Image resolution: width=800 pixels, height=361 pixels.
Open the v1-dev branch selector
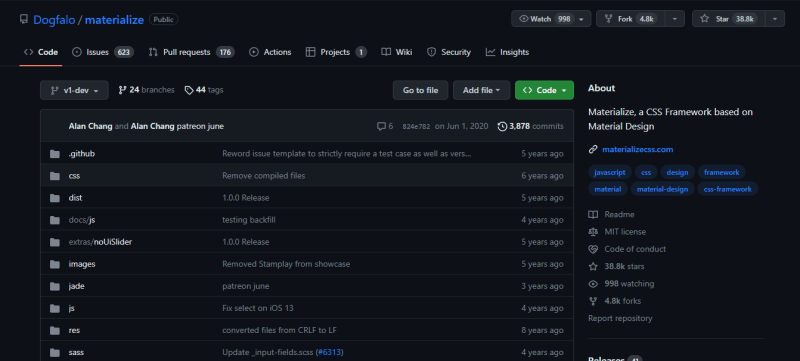coord(74,90)
